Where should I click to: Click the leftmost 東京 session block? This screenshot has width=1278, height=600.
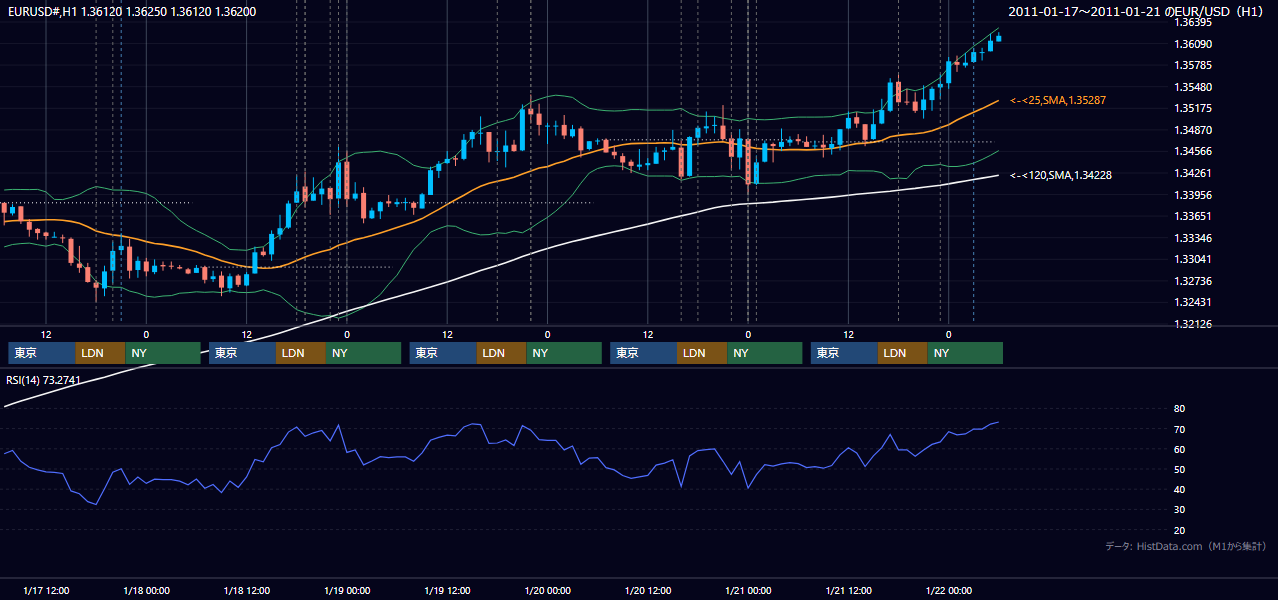[42, 353]
